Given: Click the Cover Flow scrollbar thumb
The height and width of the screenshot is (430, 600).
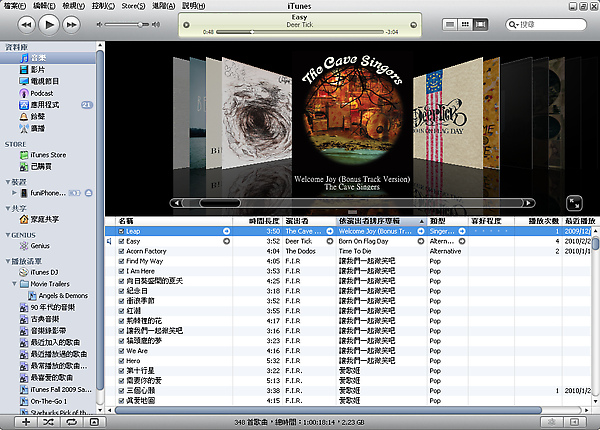Looking at the screenshot, I should coord(220,203).
